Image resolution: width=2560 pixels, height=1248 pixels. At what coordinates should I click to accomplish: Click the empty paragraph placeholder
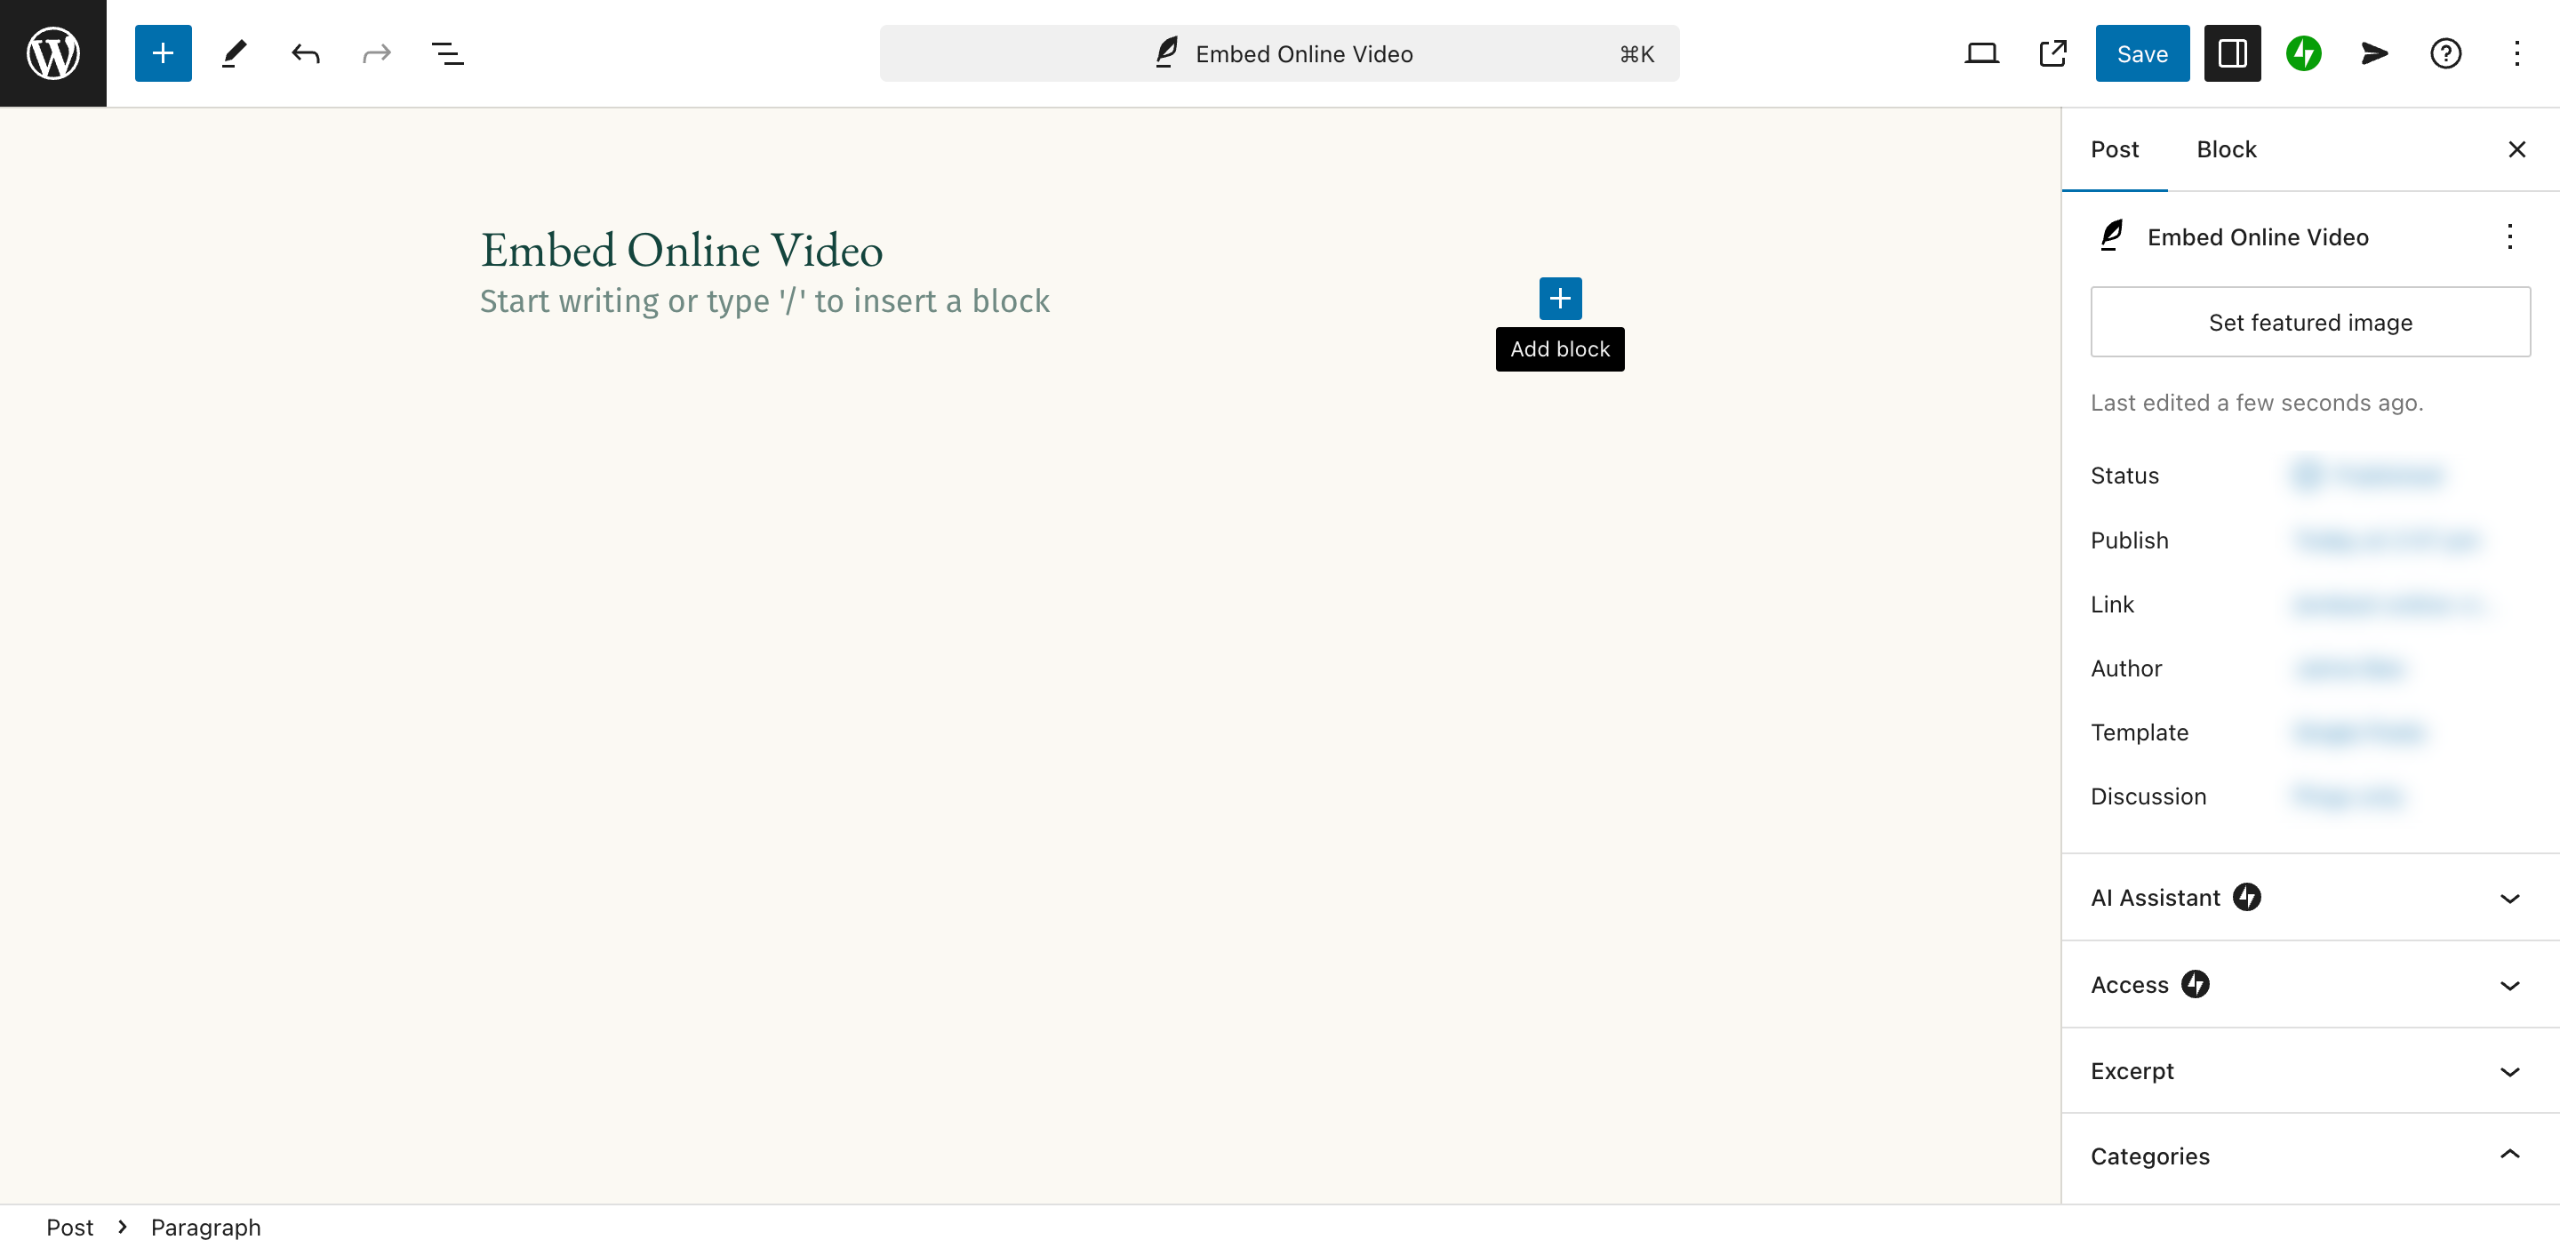765,301
